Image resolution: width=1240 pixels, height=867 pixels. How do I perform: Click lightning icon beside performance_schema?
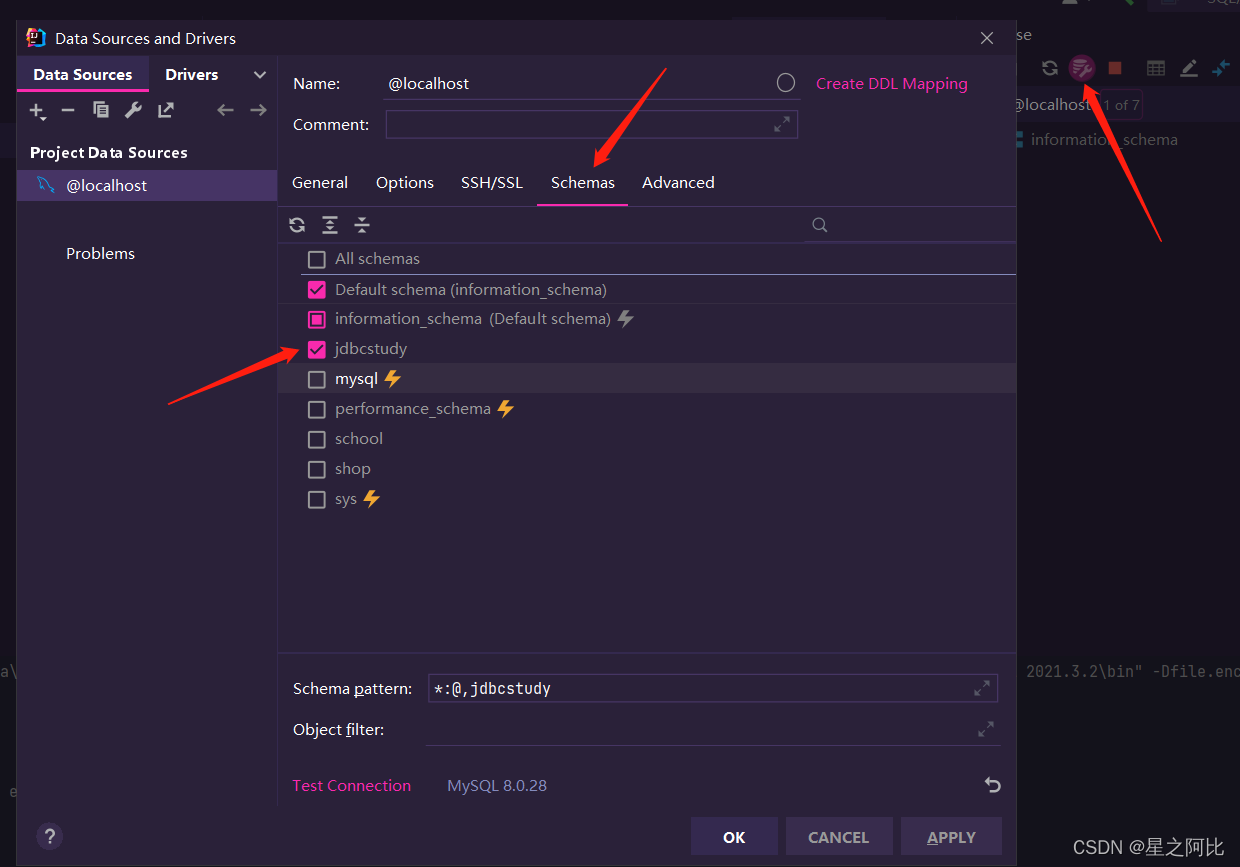(x=506, y=409)
